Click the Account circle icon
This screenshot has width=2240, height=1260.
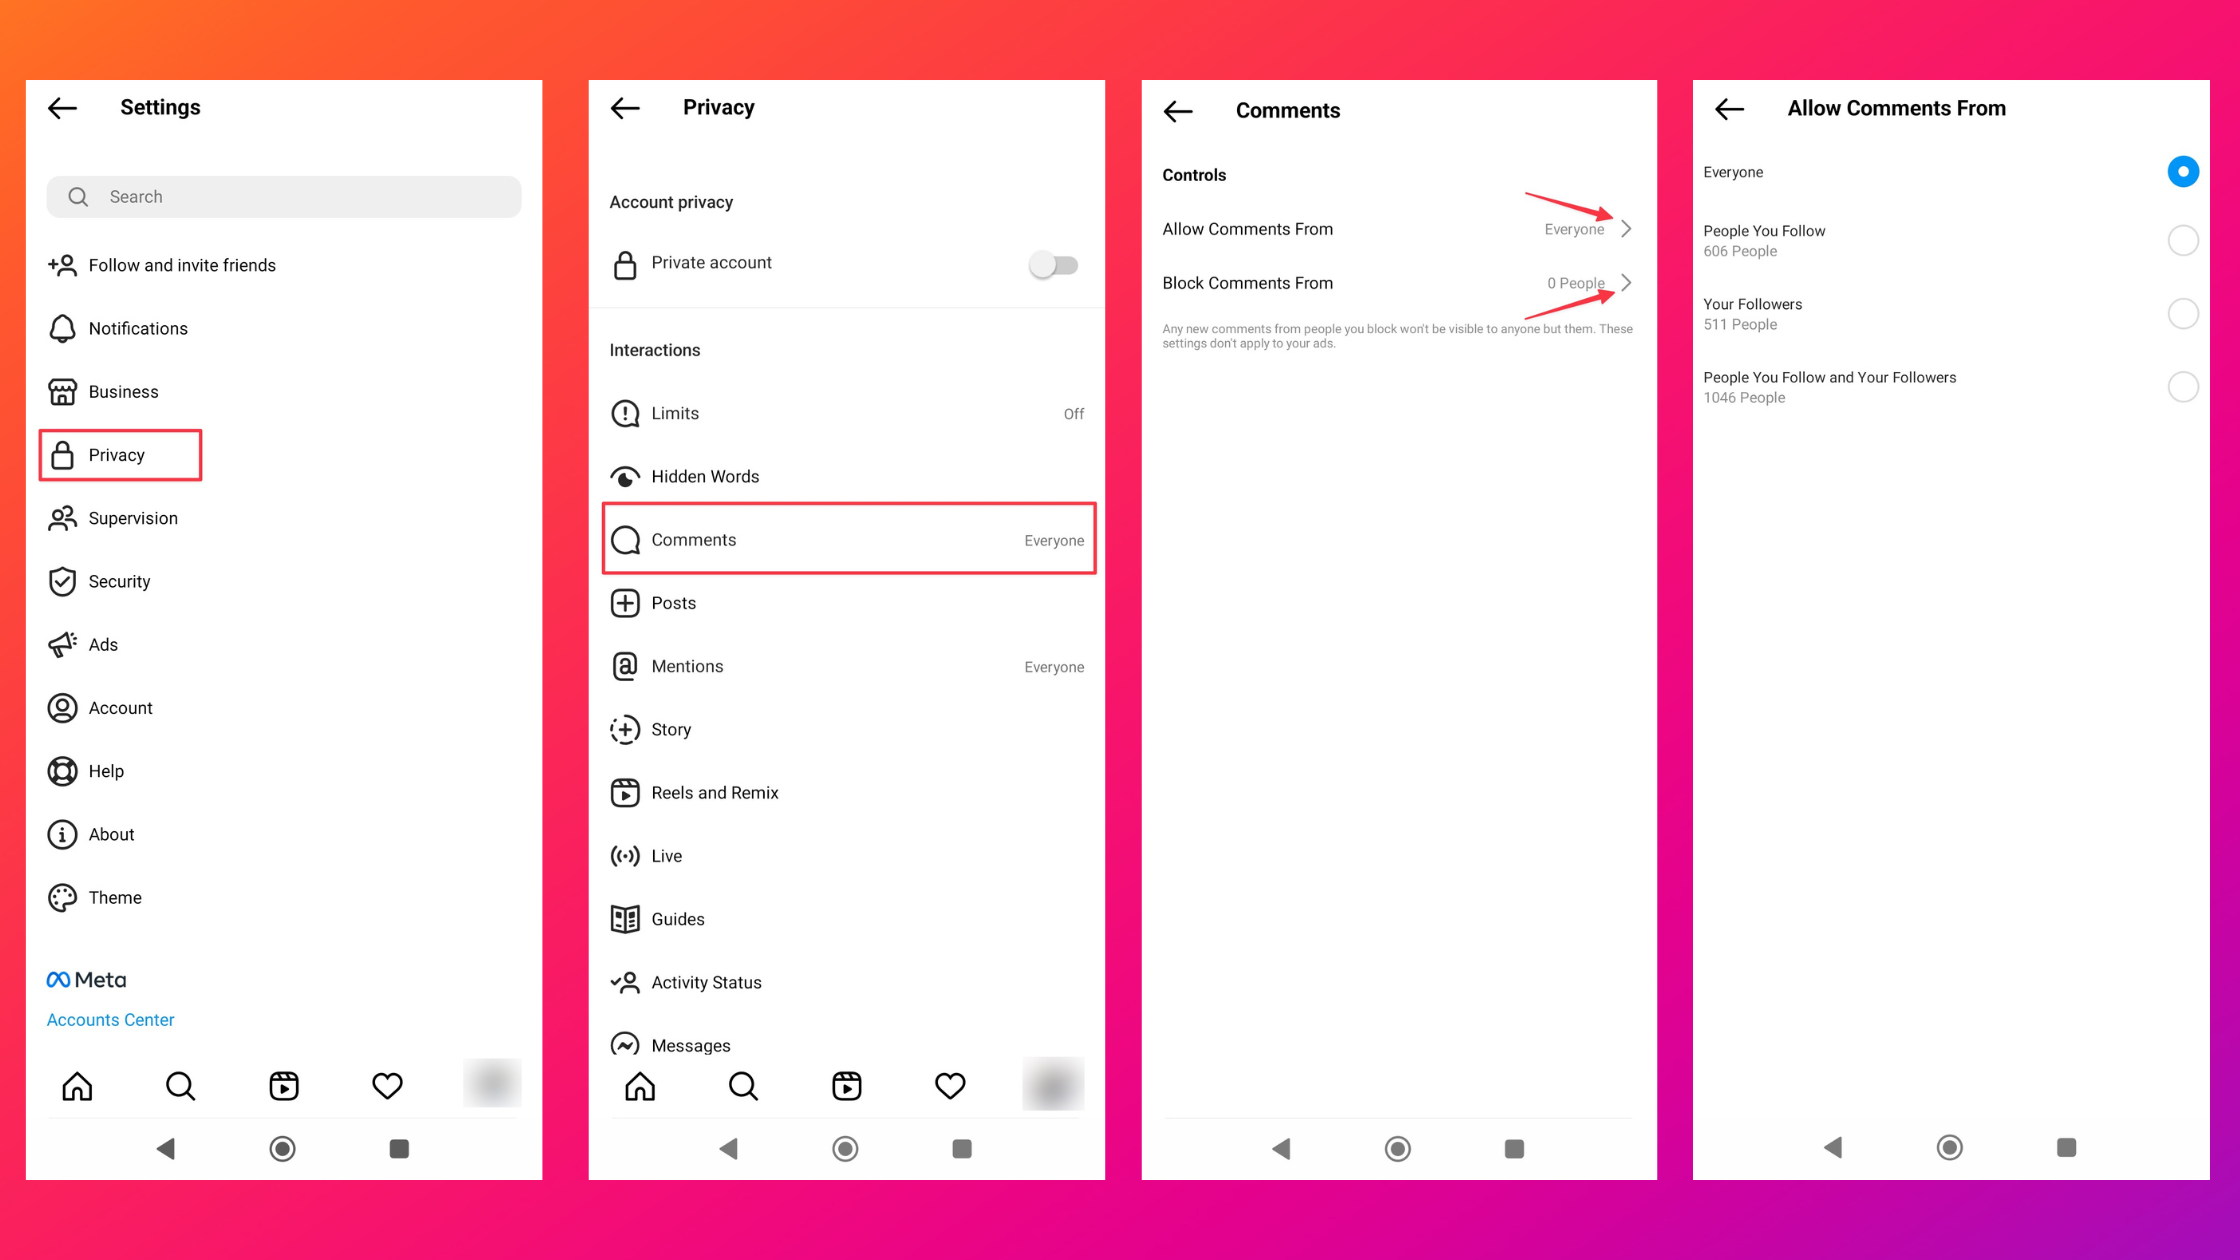pos(62,708)
